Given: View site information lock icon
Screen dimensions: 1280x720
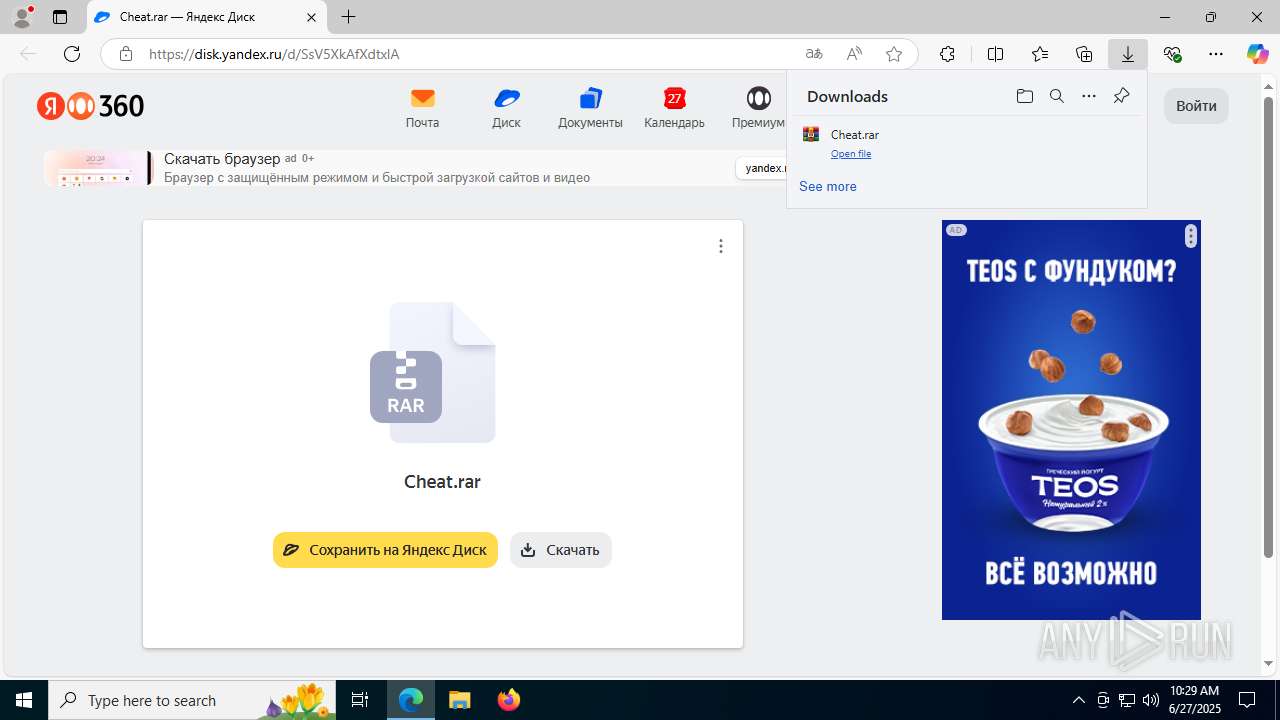Looking at the screenshot, I should click(x=125, y=54).
